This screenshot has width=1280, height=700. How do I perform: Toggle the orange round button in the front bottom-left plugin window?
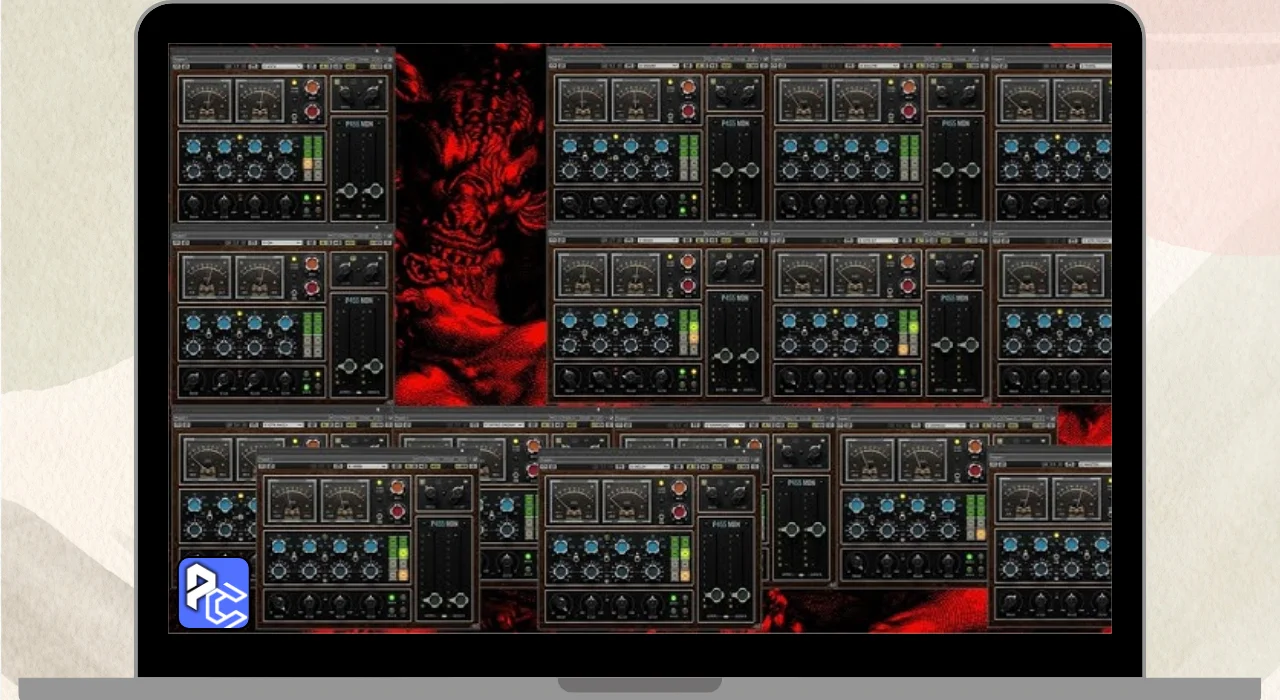(397, 487)
